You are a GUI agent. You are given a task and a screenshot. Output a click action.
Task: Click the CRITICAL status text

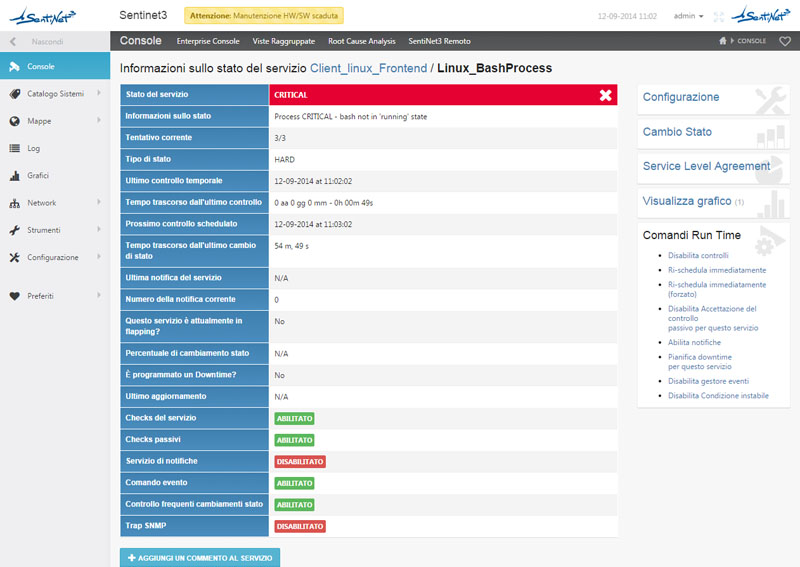tap(291, 95)
